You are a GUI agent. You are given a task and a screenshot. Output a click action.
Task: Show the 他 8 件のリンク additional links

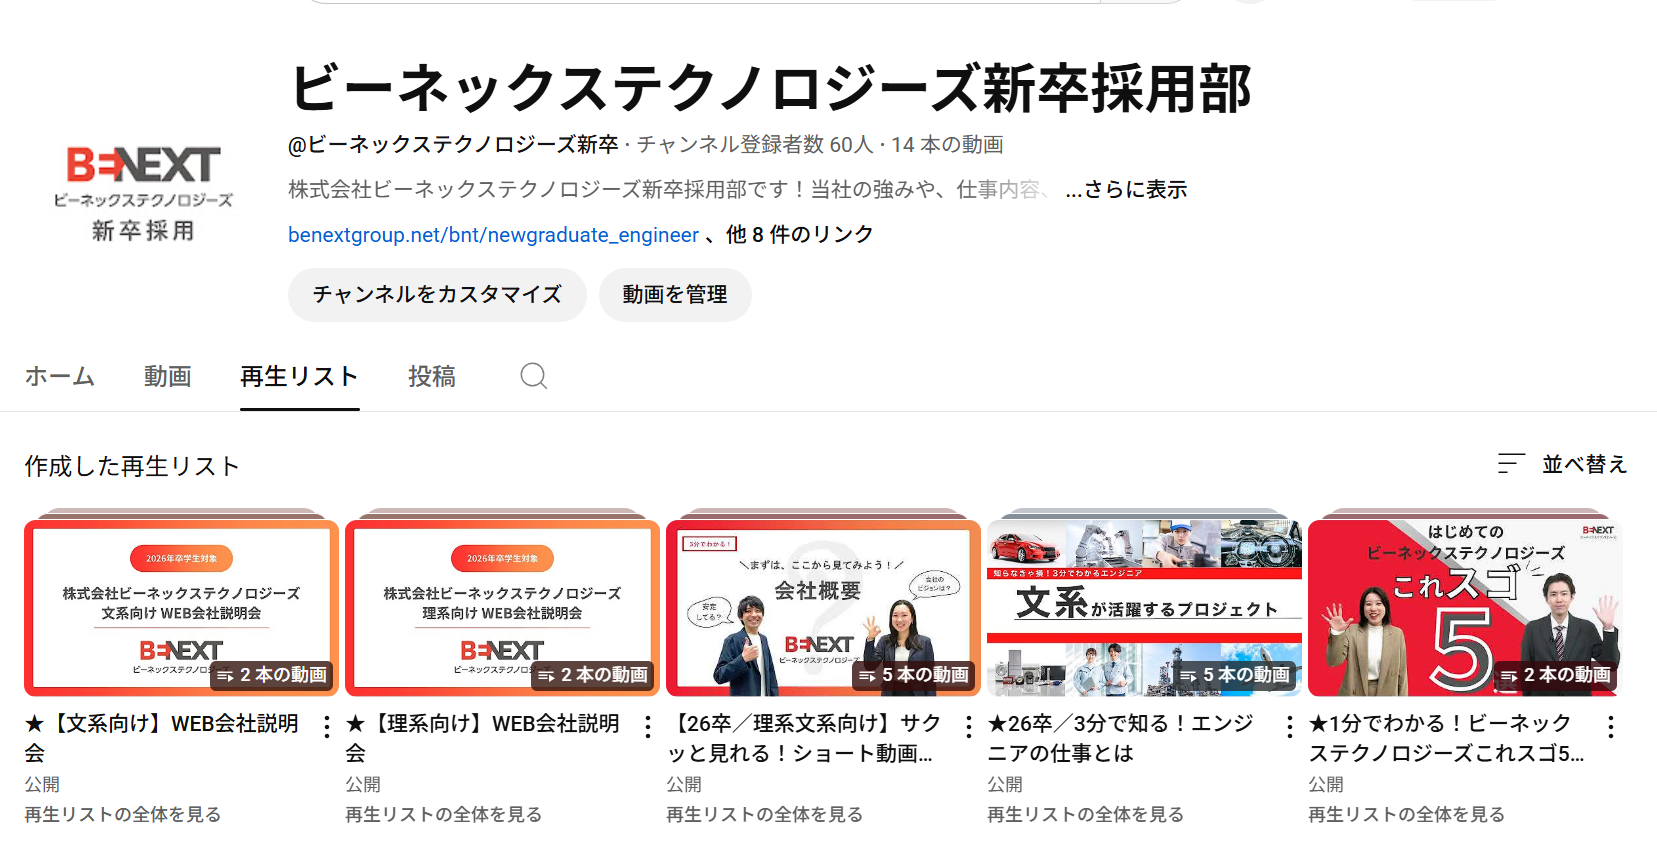pos(800,235)
